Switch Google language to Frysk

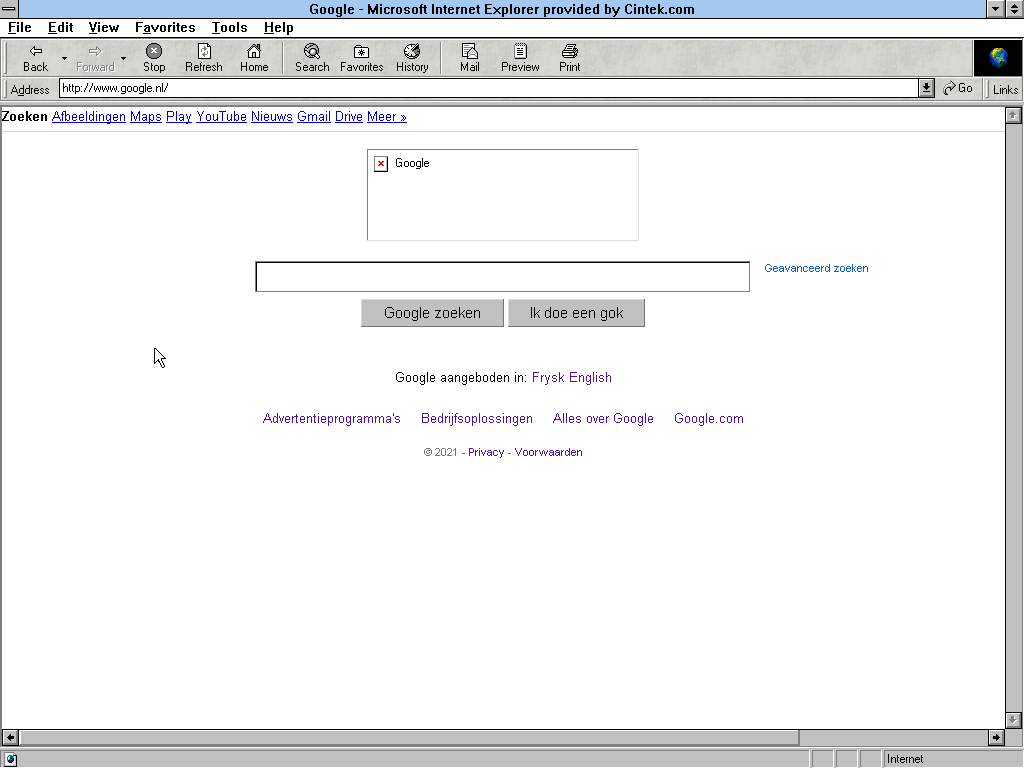548,377
